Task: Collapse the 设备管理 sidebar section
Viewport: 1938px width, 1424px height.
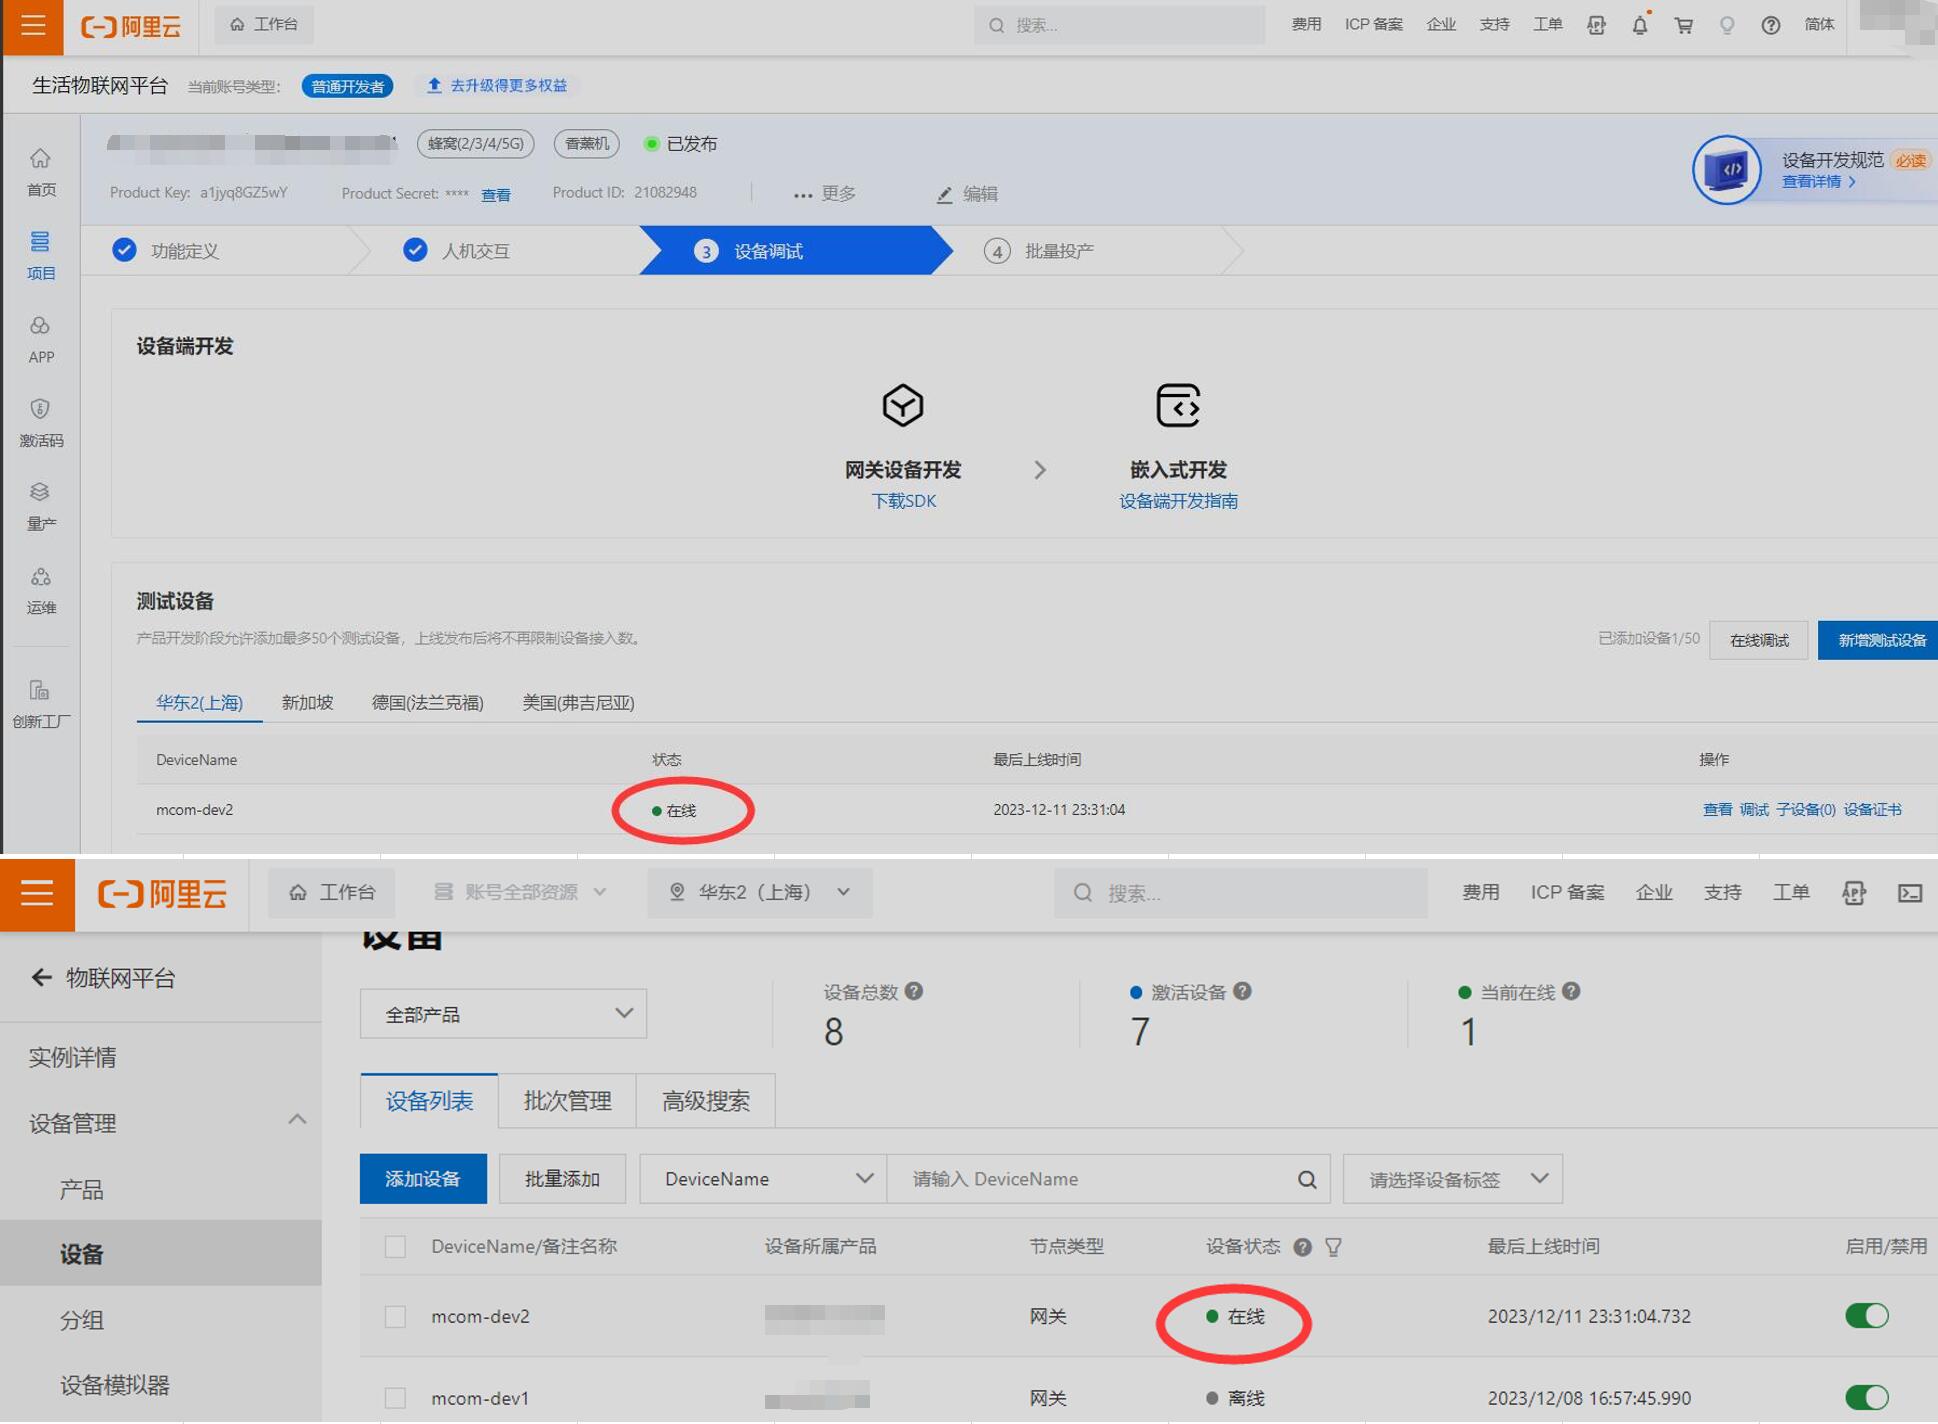Action: point(297,1120)
